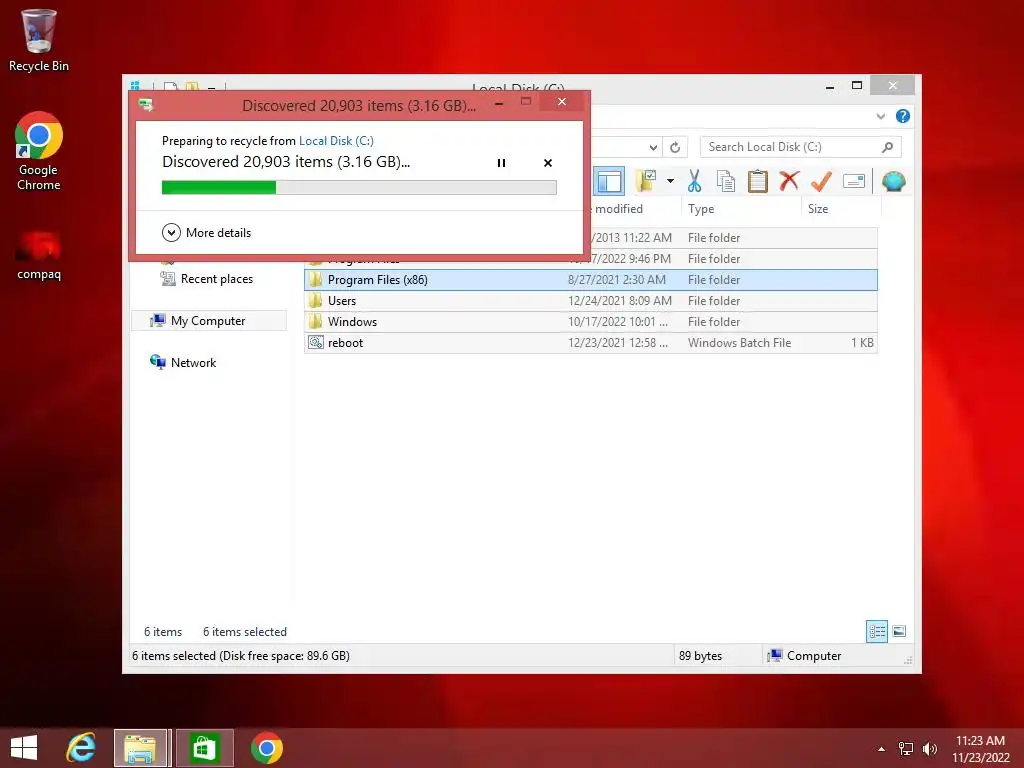The image size is (1024, 768).
Task: Click the red X Delete icon
Action: point(789,180)
